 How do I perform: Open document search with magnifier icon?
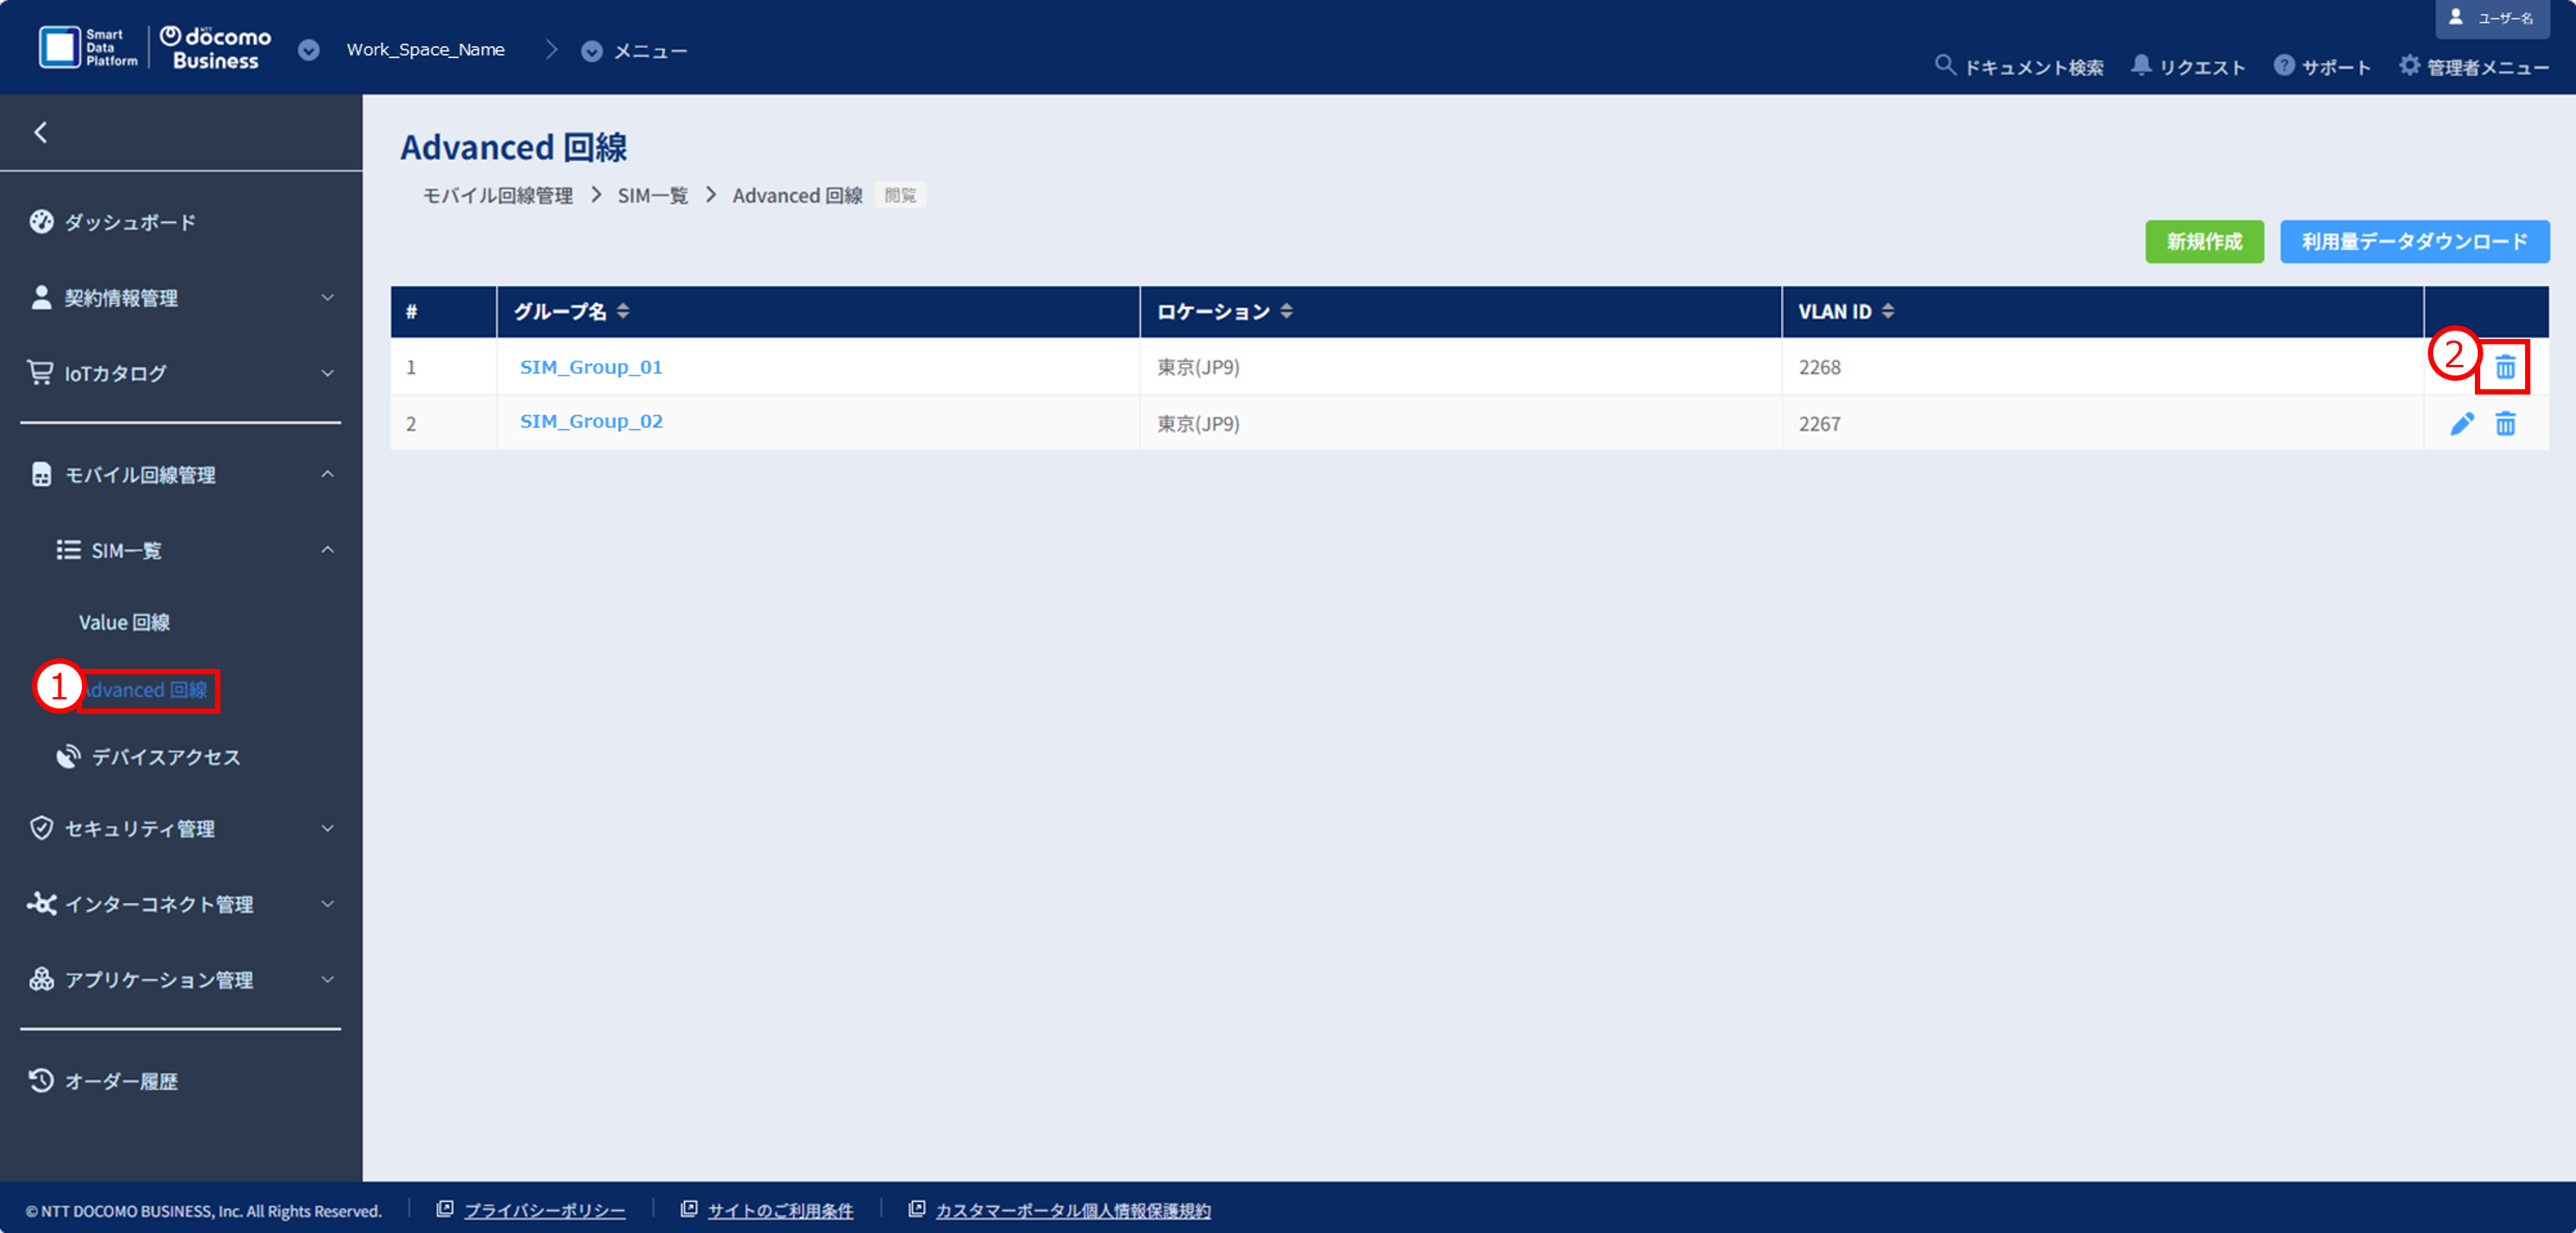click(x=1944, y=66)
